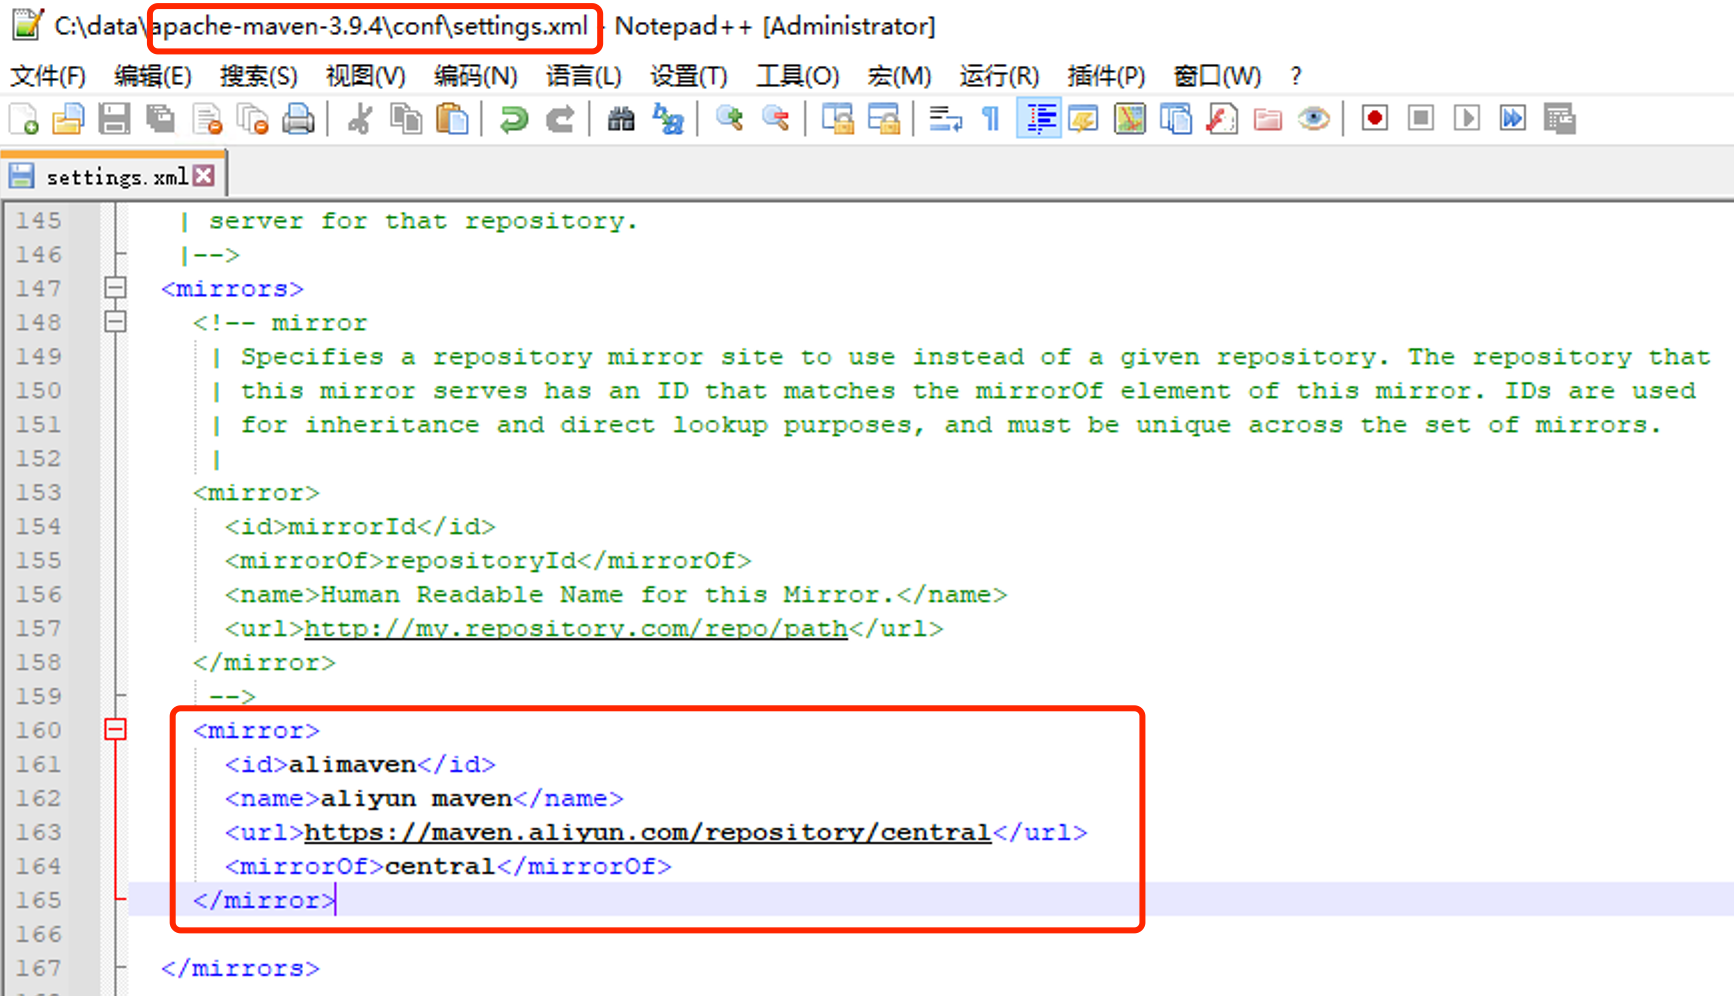Collapse the mirrors tag at line 147
Viewport: 1734px width, 996px height.
point(116,288)
